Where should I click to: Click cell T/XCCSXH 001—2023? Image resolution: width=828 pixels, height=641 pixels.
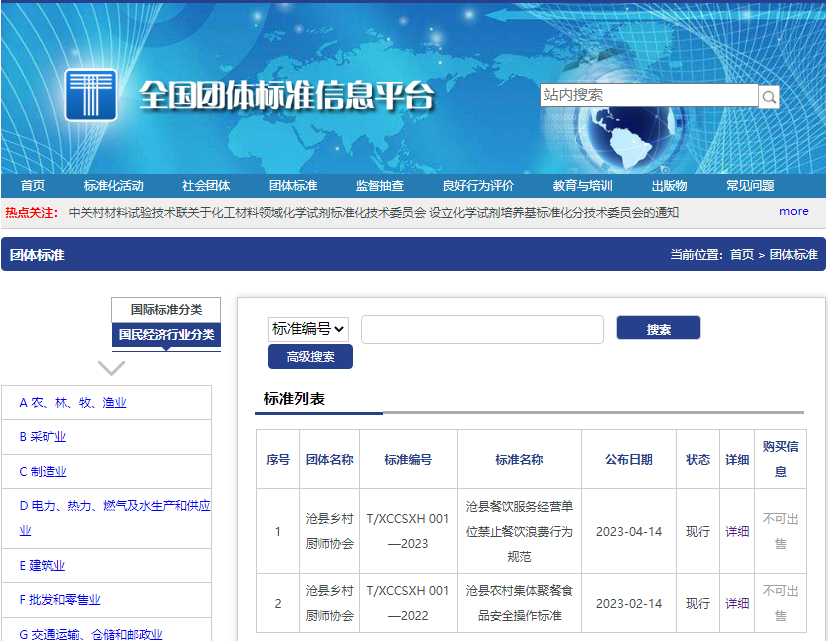tap(408, 531)
